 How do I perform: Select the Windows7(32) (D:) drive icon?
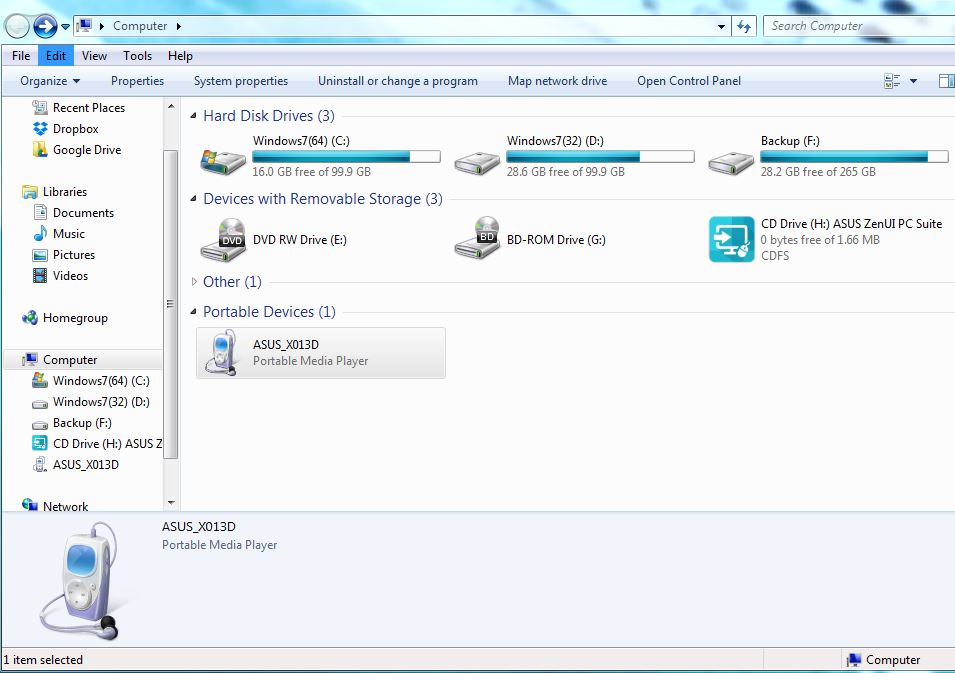coord(477,163)
